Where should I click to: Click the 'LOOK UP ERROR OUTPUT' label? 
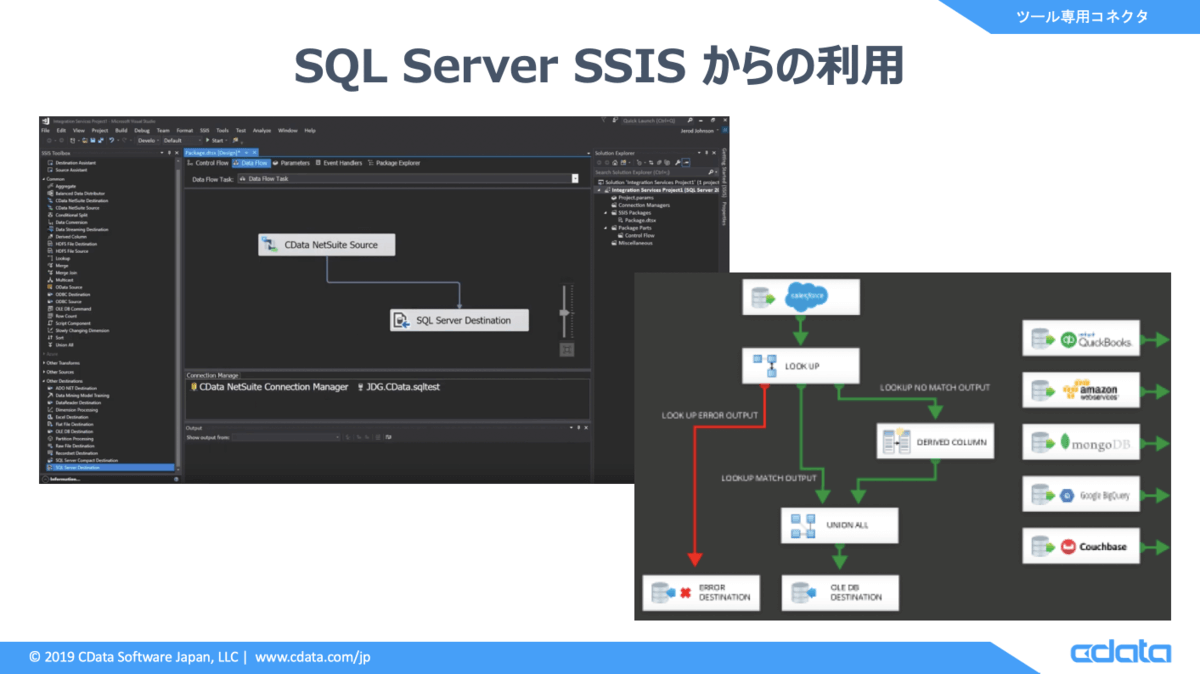pyautogui.click(x=710, y=415)
